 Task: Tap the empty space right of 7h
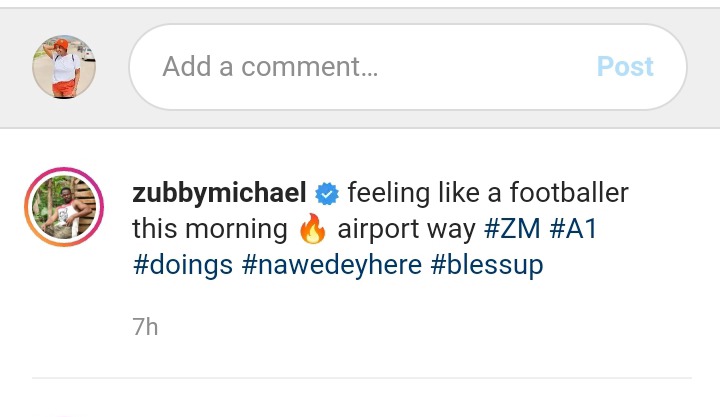tap(413, 327)
